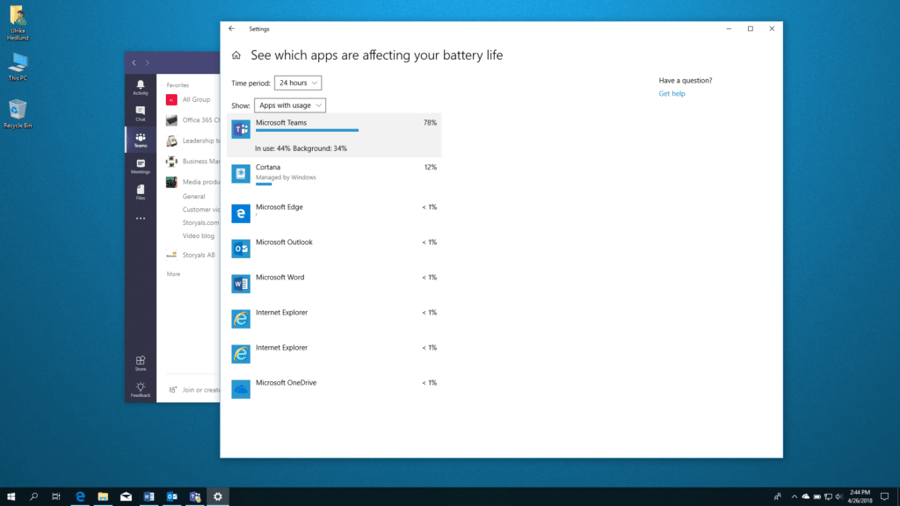Click Join or create a team
This screenshot has height=506, width=900.
[x=194, y=390]
